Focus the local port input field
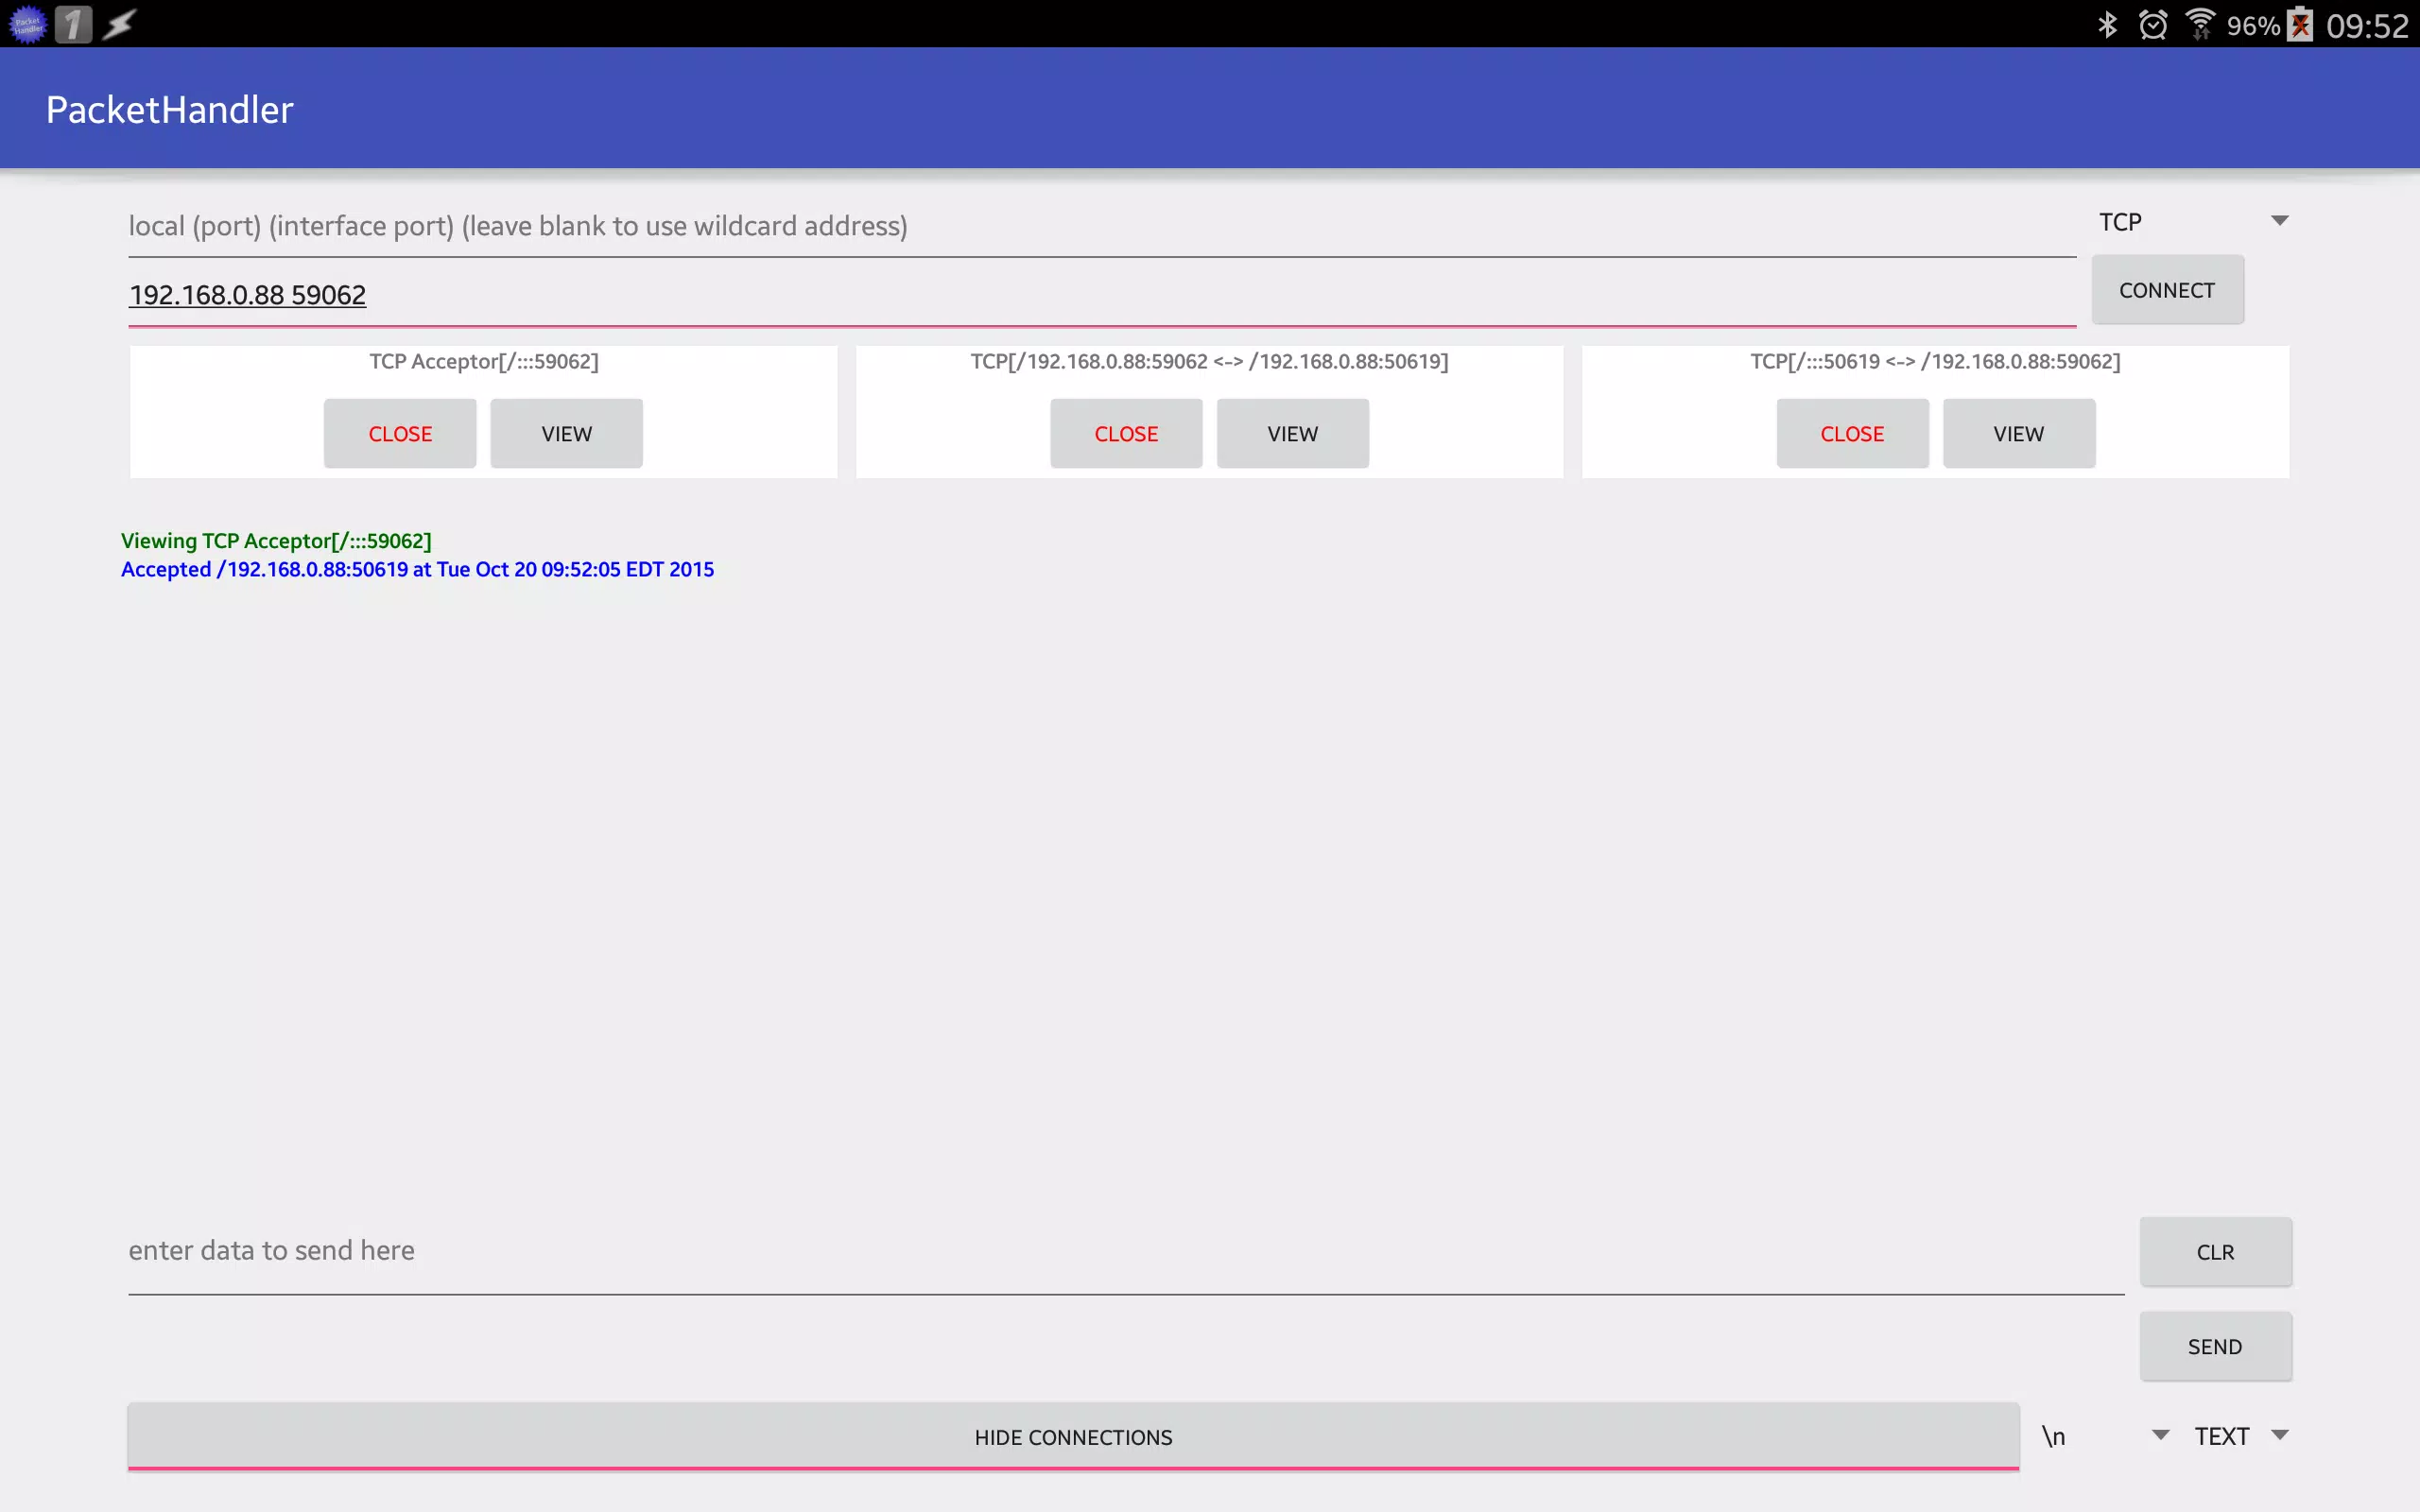 pos(1102,227)
